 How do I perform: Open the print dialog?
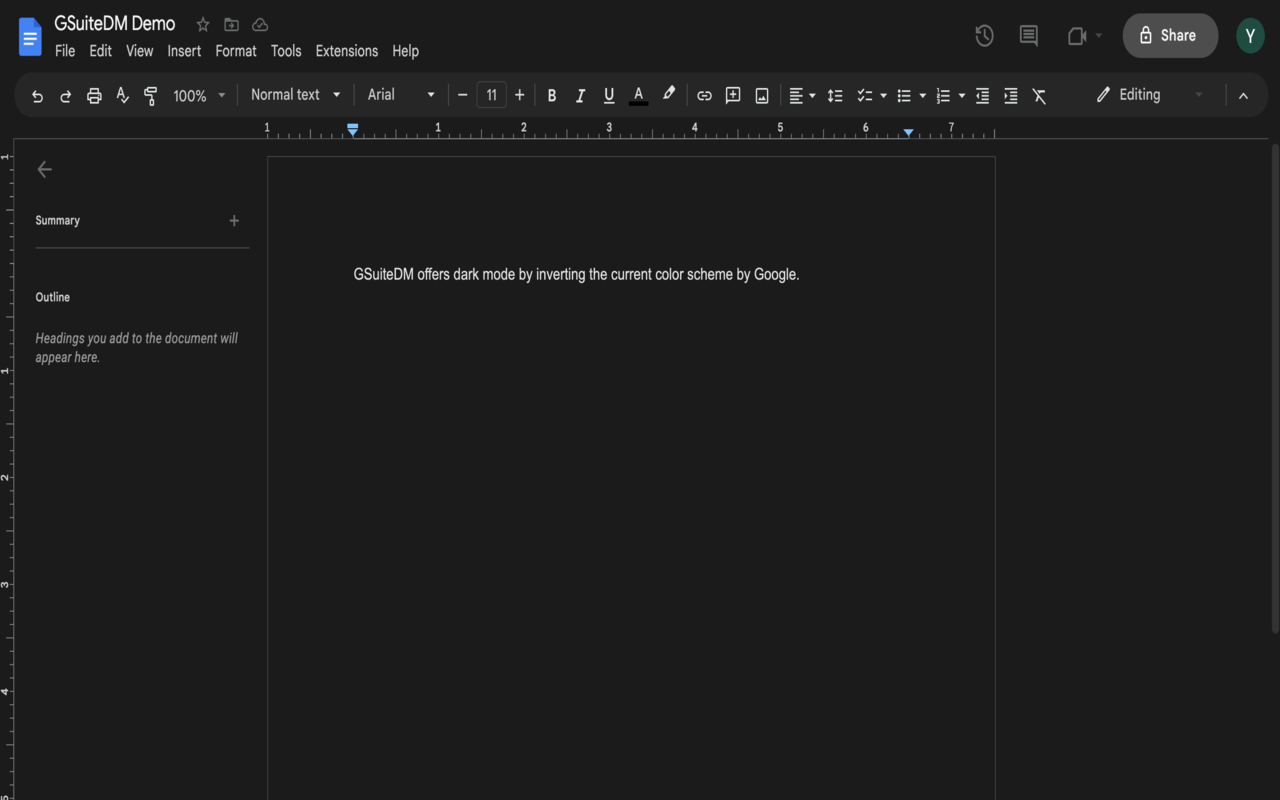pos(93,94)
